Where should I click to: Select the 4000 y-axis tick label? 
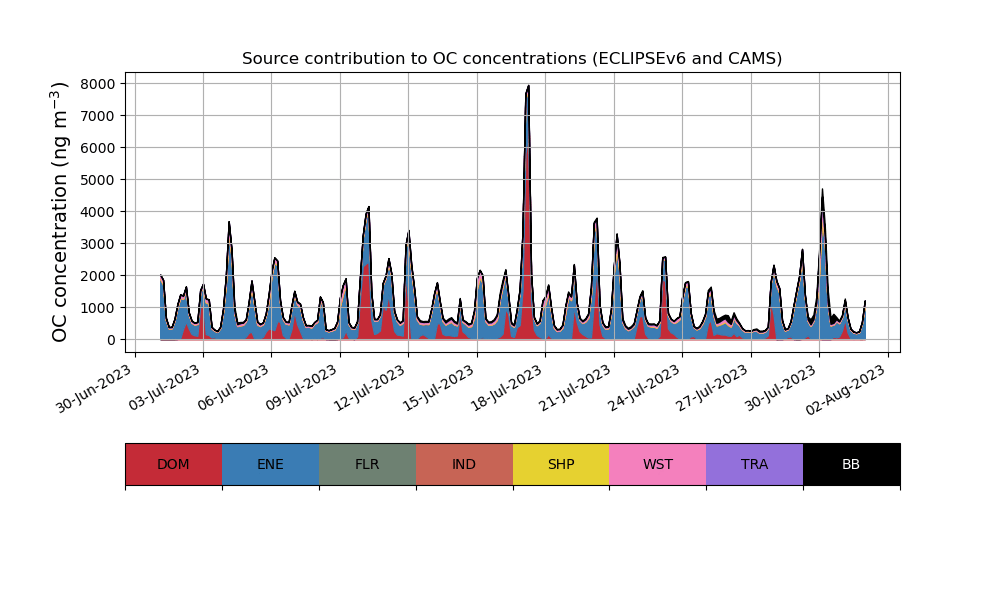98,212
